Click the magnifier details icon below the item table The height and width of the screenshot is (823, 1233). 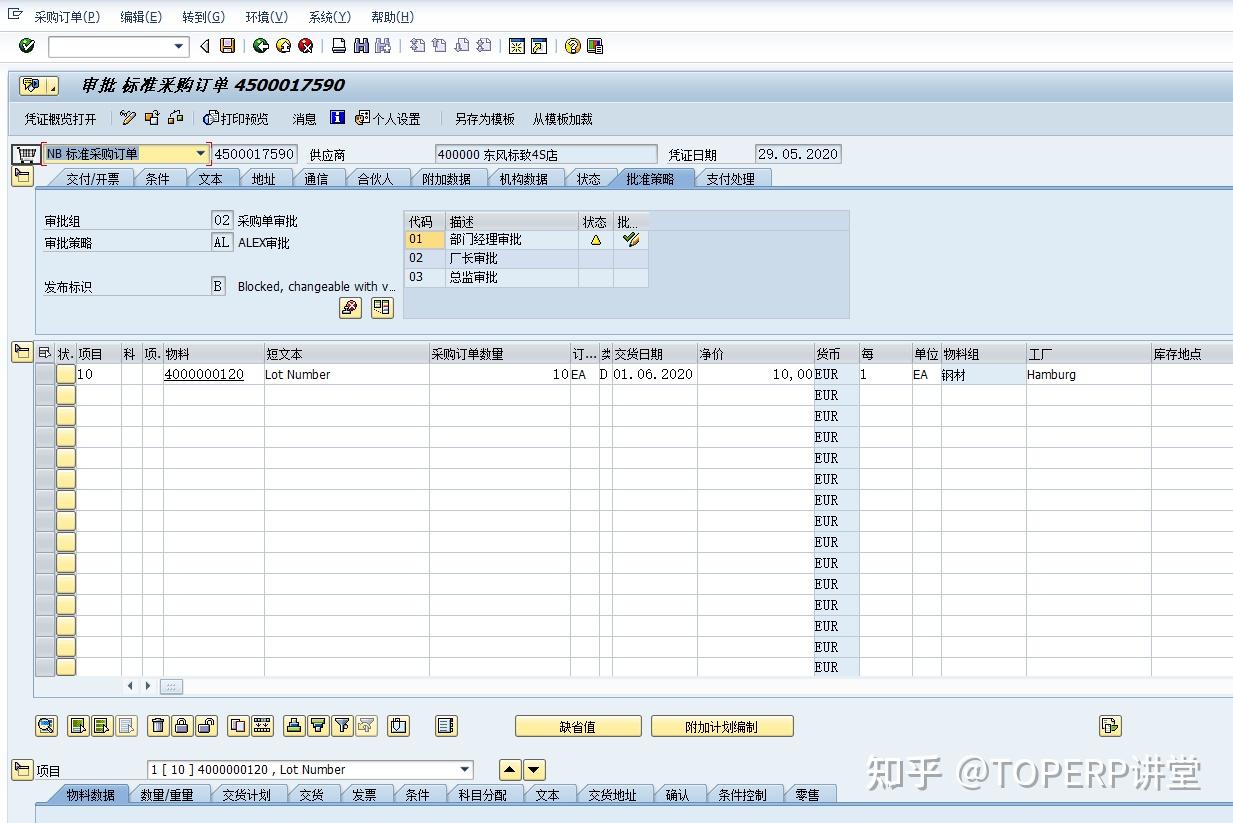pos(46,726)
